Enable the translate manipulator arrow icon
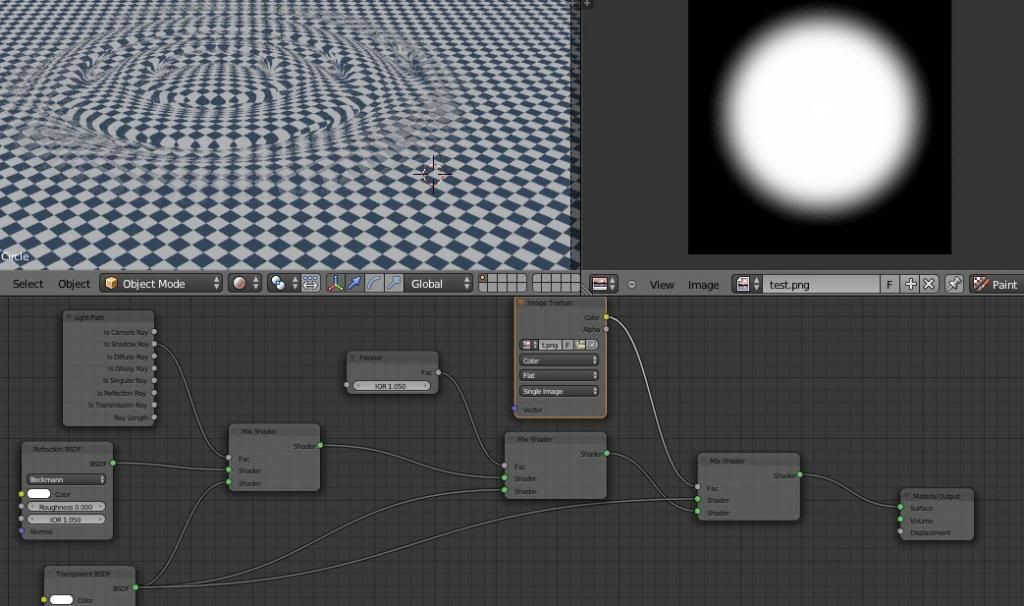The image size is (1024, 606). tap(355, 284)
